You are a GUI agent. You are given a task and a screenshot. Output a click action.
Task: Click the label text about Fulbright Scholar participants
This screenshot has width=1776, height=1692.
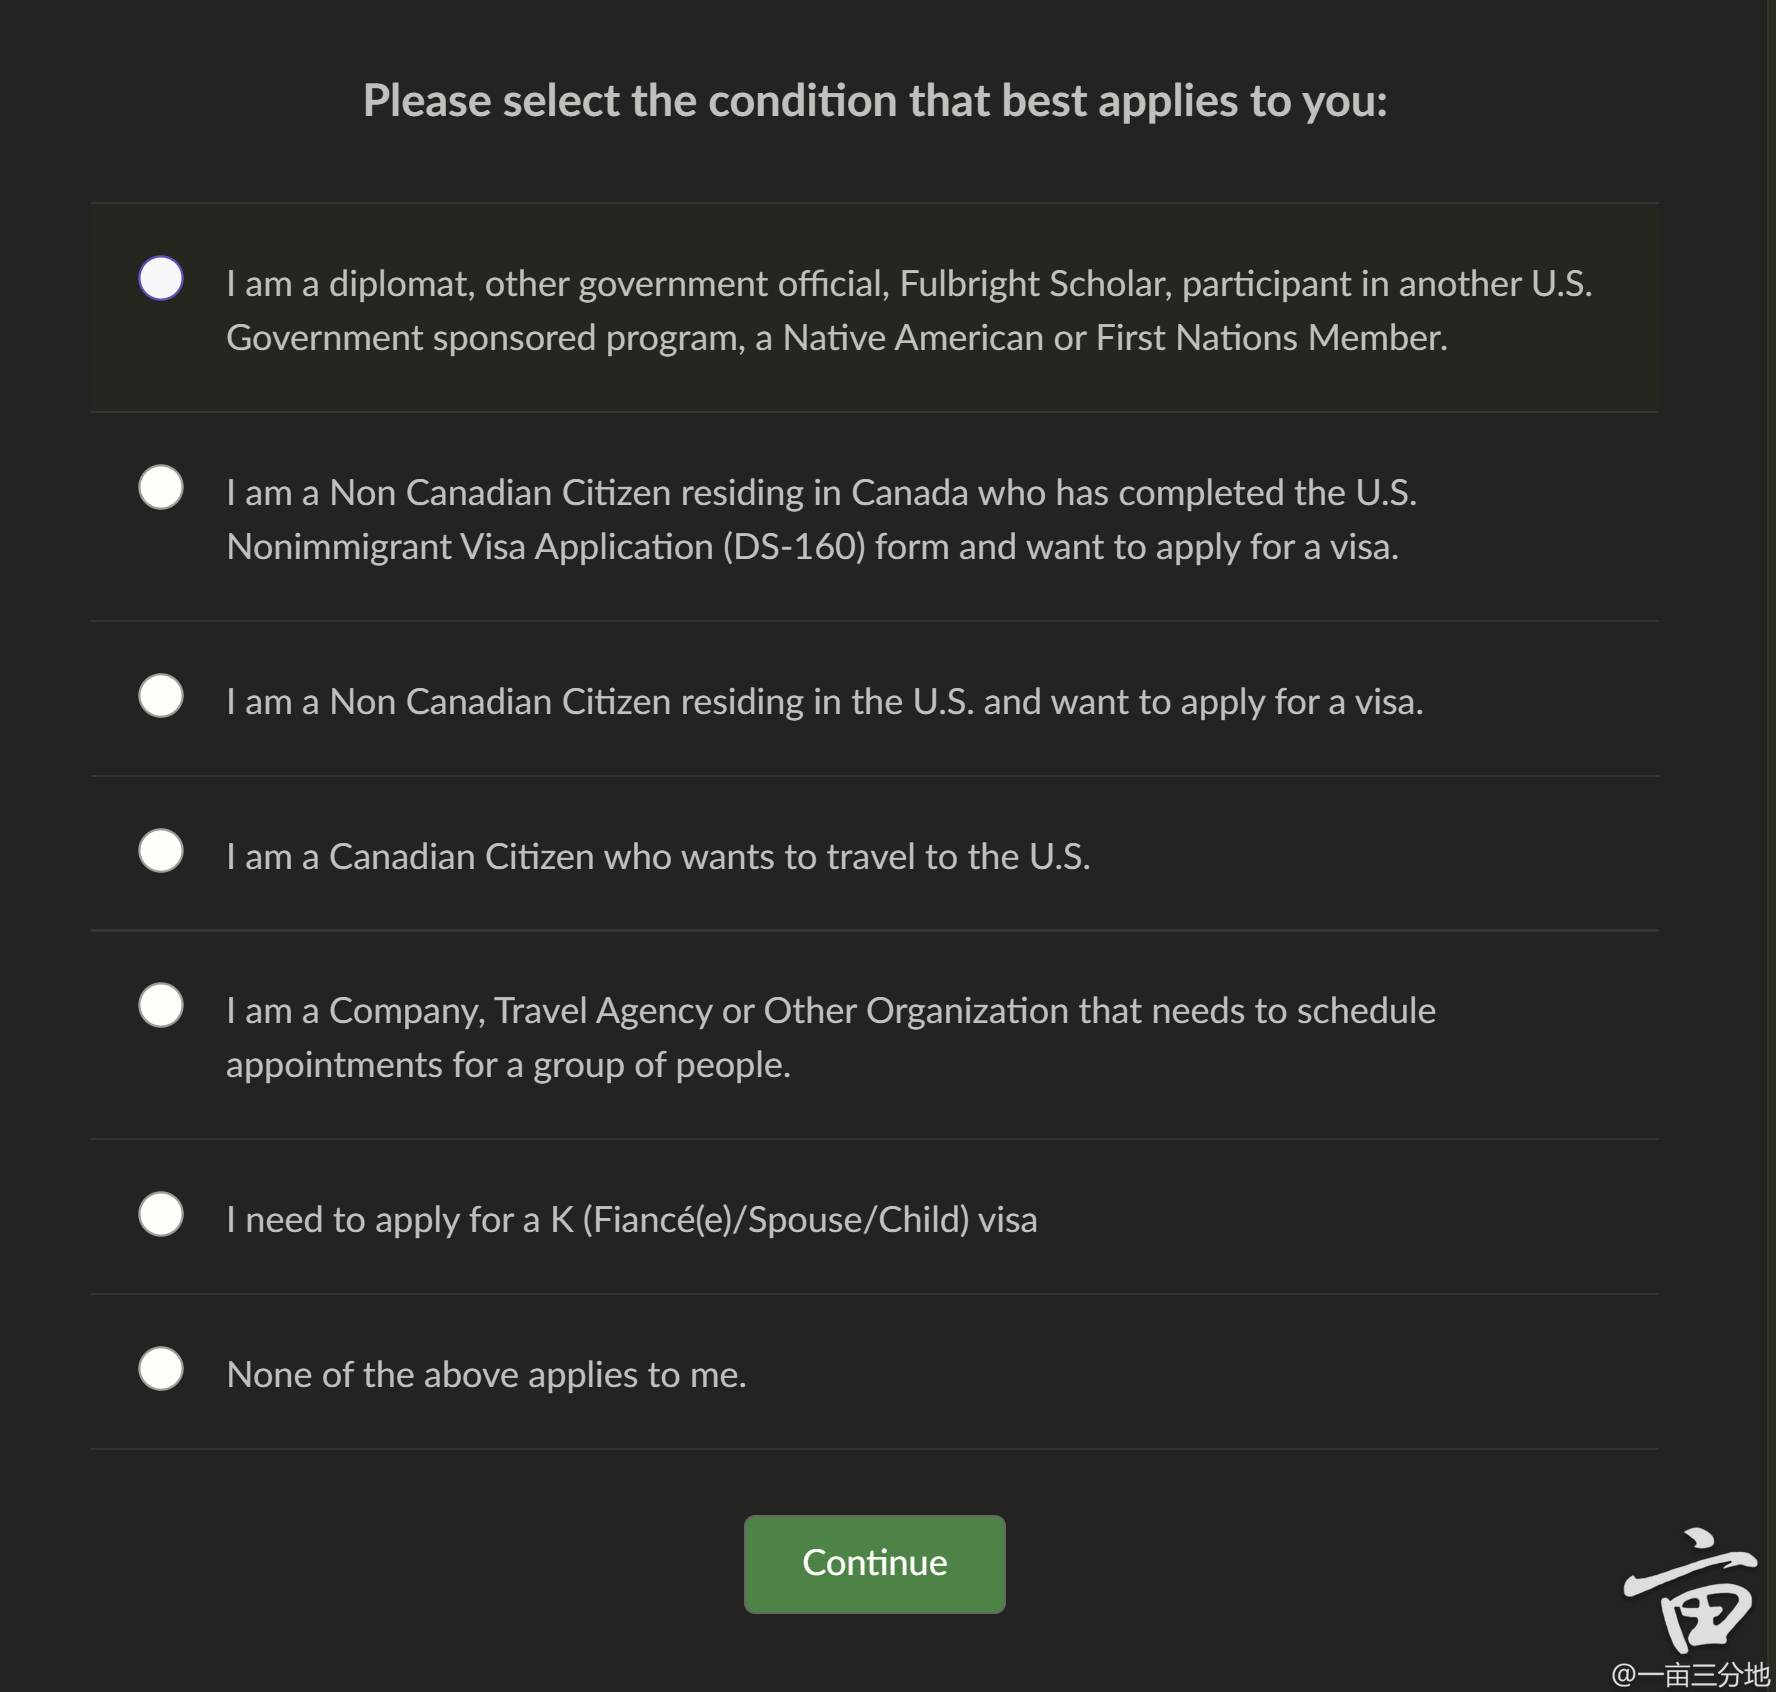pos(909,311)
